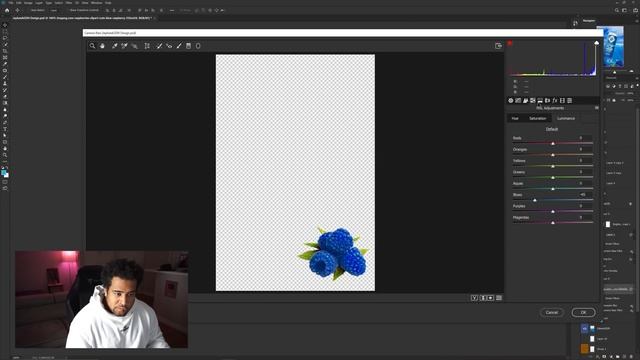This screenshot has width=640, height=360.
Task: Select Photoshop's Brush tool
Action: click(x=5, y=77)
